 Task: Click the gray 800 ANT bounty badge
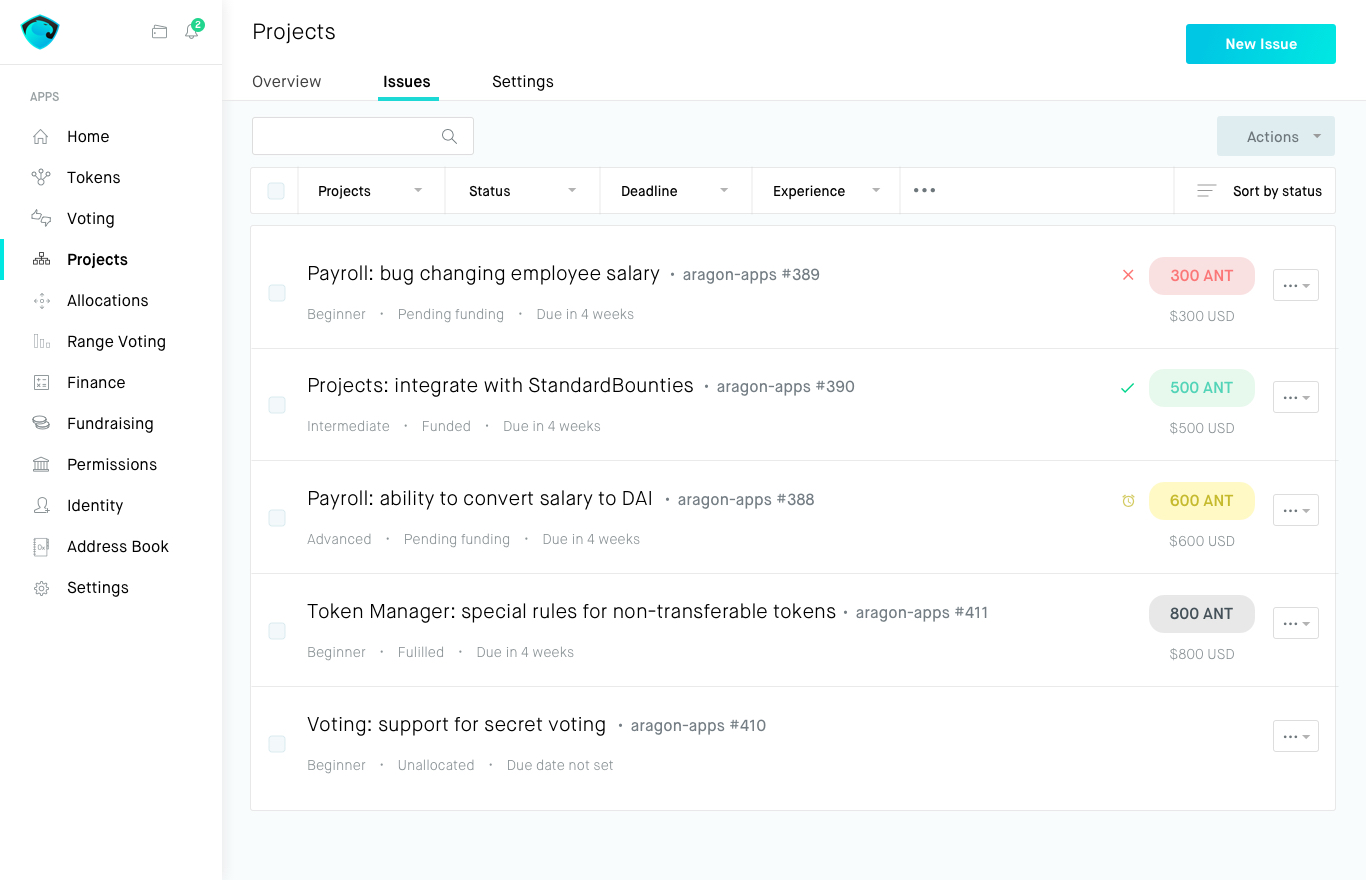click(x=1202, y=614)
